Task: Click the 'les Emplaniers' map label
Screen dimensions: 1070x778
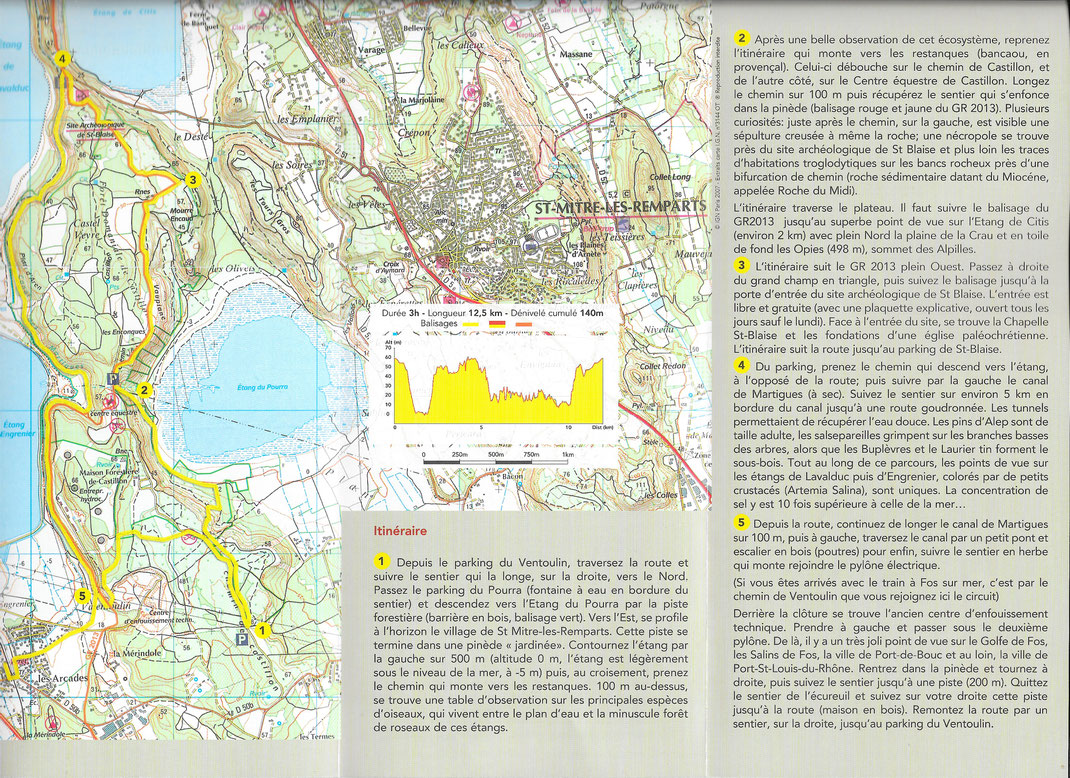Action: click(x=308, y=119)
